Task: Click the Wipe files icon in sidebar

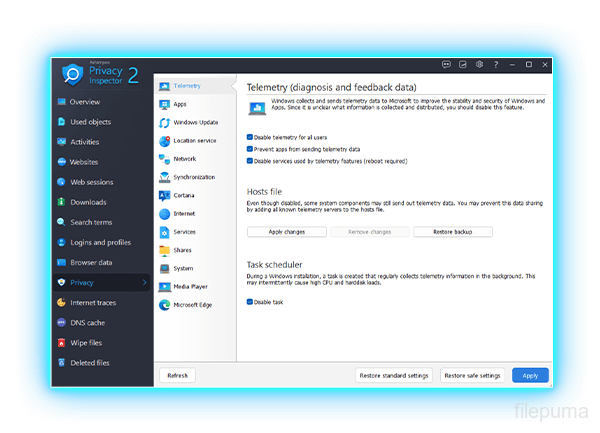Action: (x=61, y=342)
